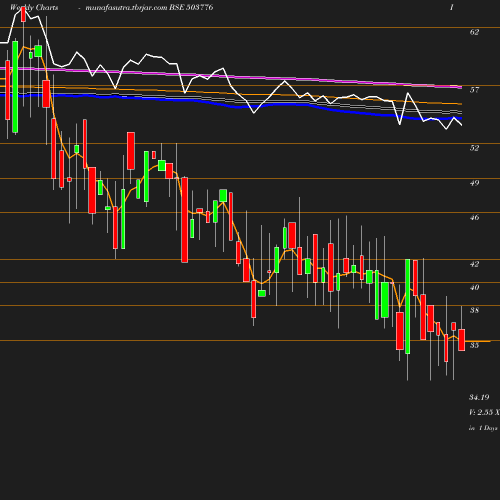Click the 46 price axis label

click(x=474, y=217)
